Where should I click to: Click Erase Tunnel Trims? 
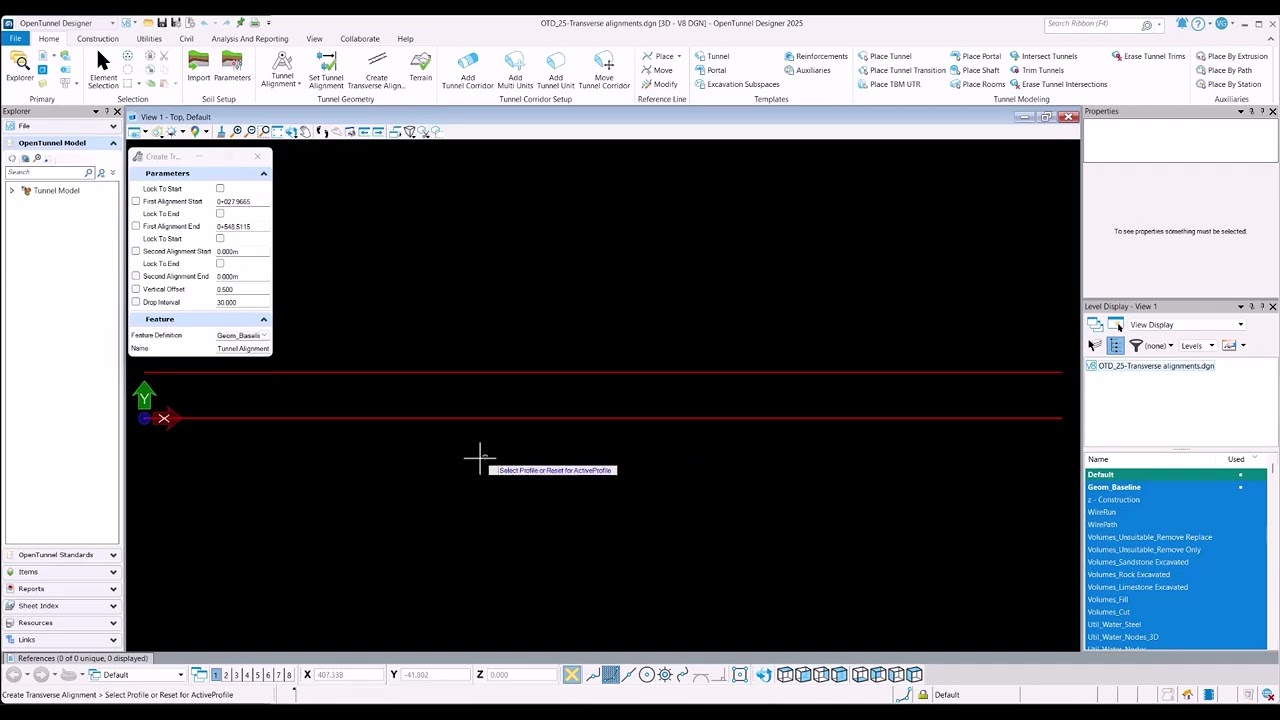(1149, 56)
